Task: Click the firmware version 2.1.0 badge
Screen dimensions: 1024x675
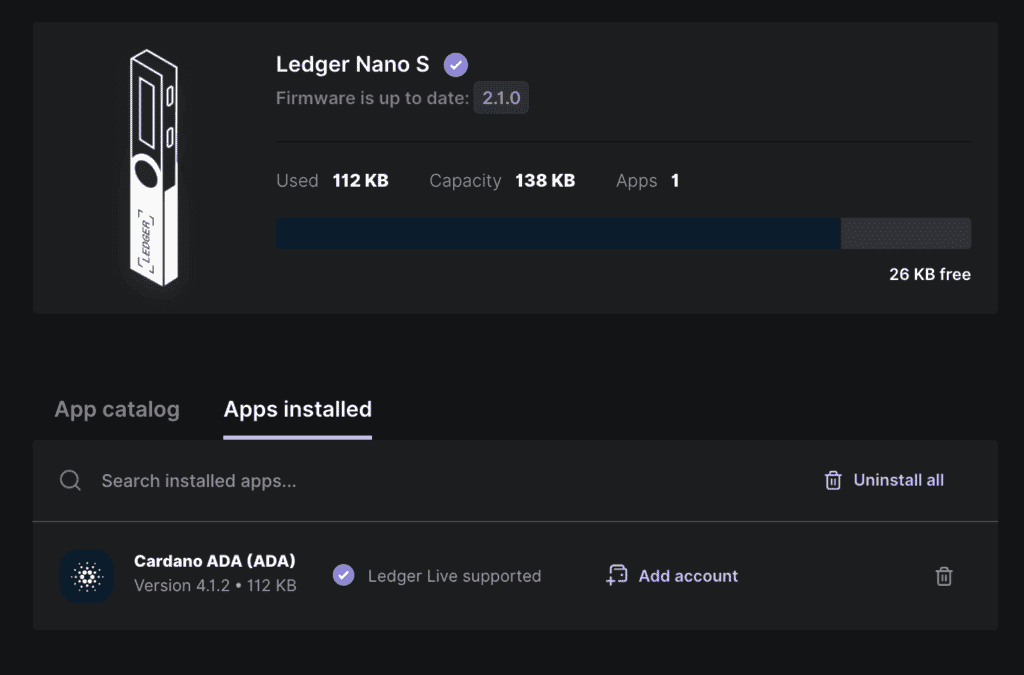Action: (x=500, y=97)
